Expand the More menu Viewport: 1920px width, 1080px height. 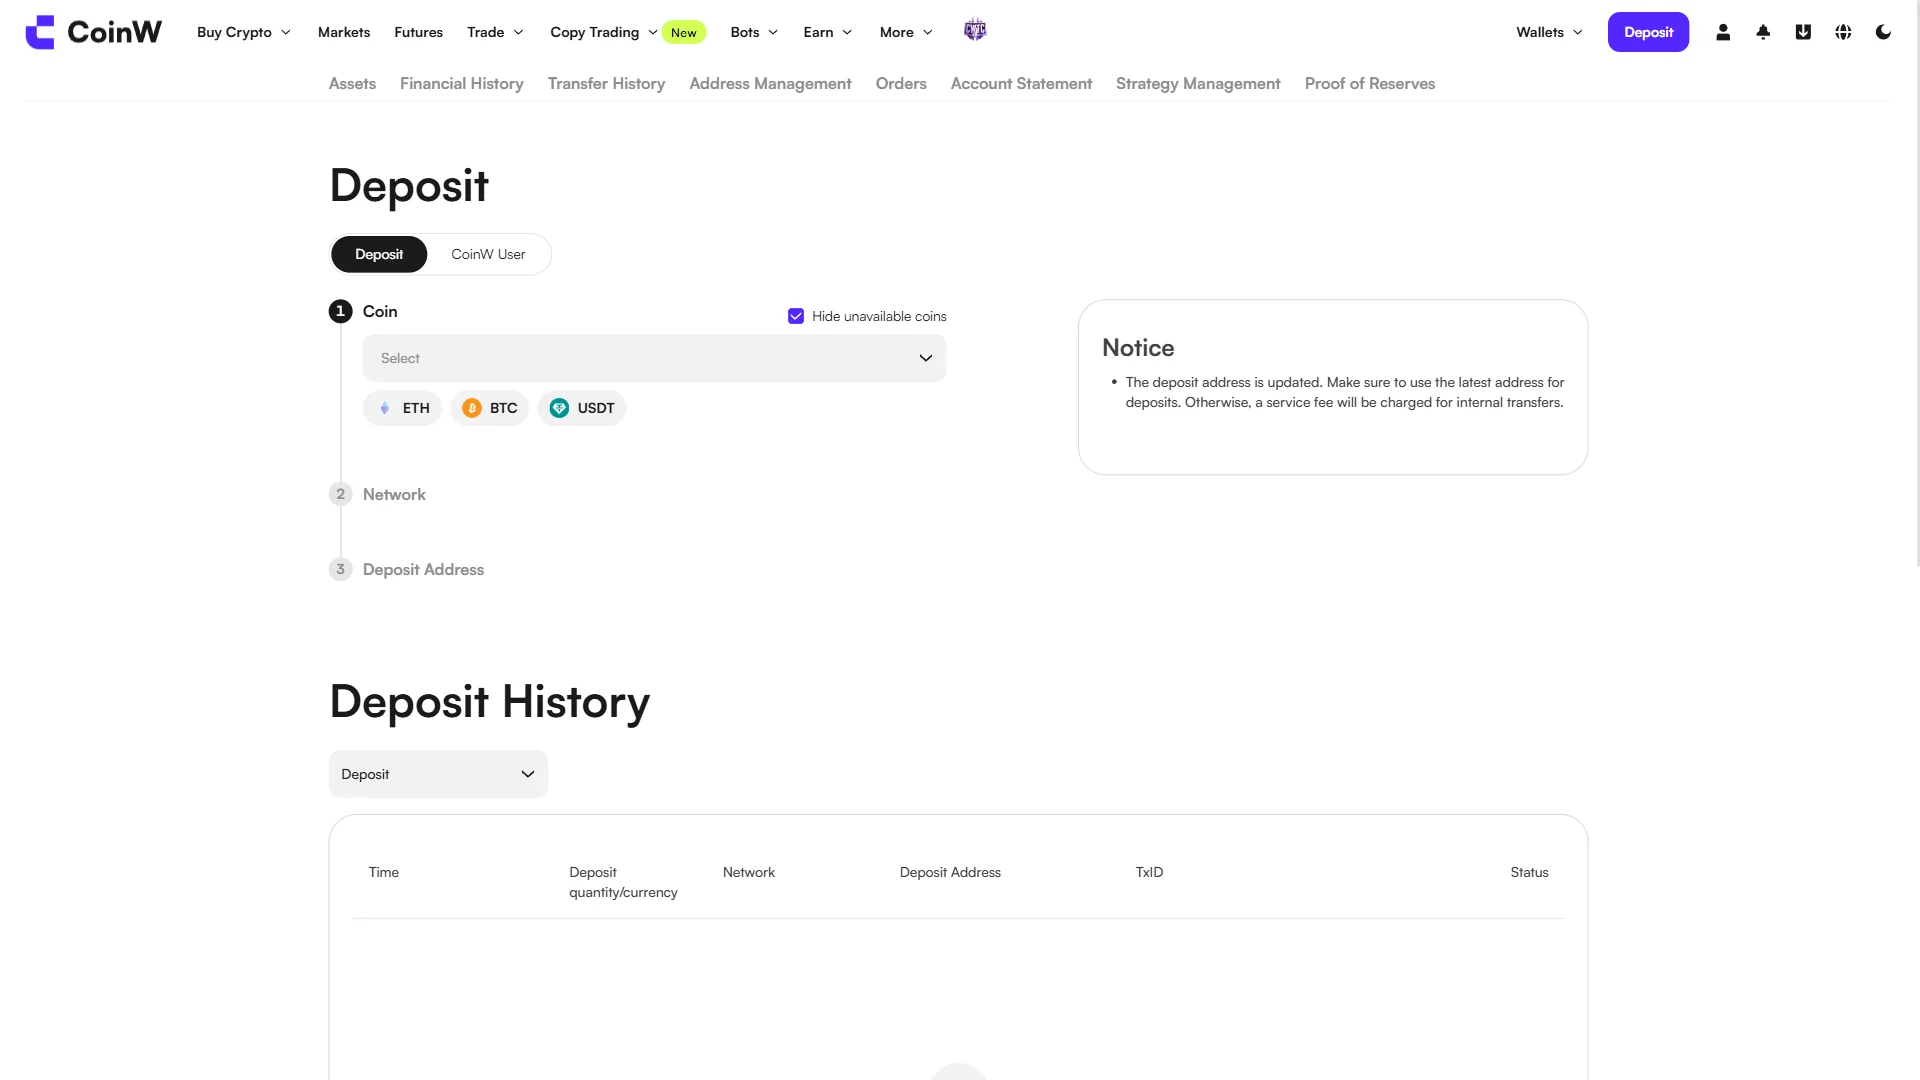coord(906,32)
